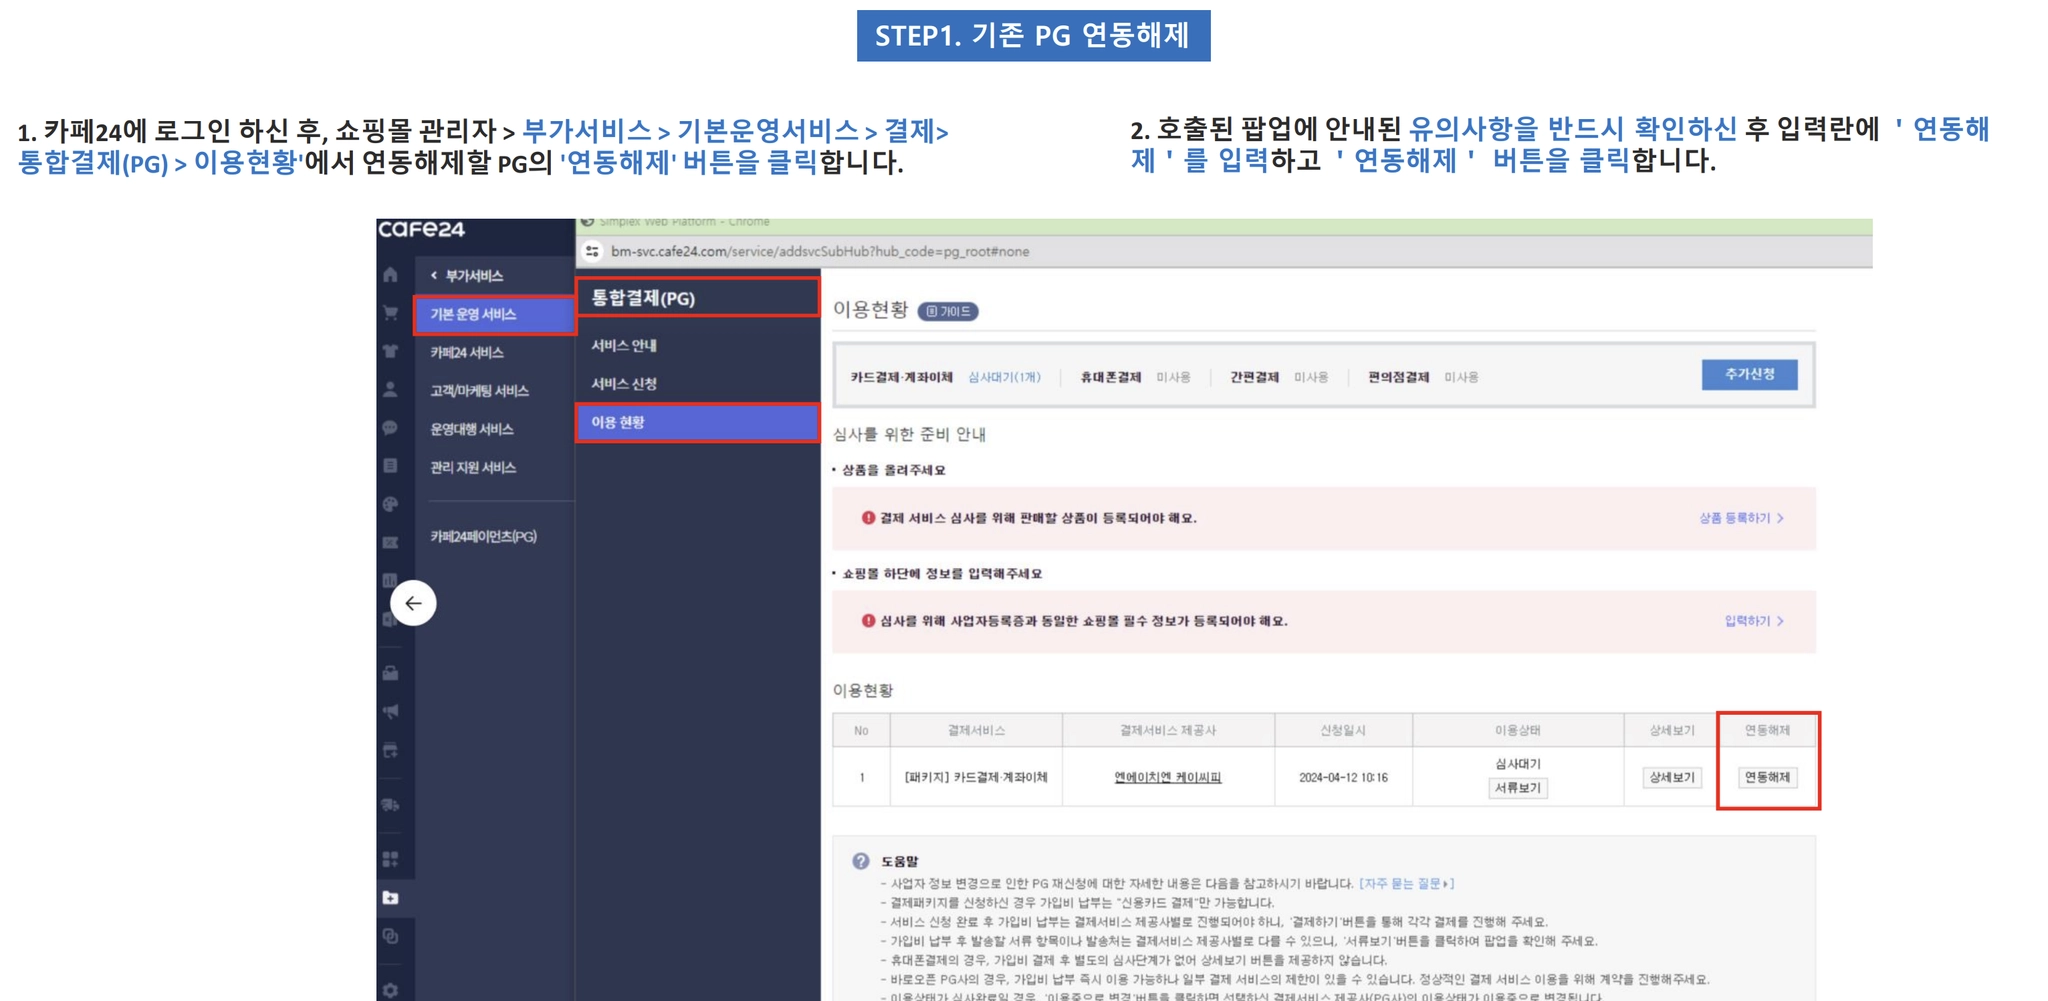
Task: Click the 심사대기(1개) status link
Action: point(1004,377)
